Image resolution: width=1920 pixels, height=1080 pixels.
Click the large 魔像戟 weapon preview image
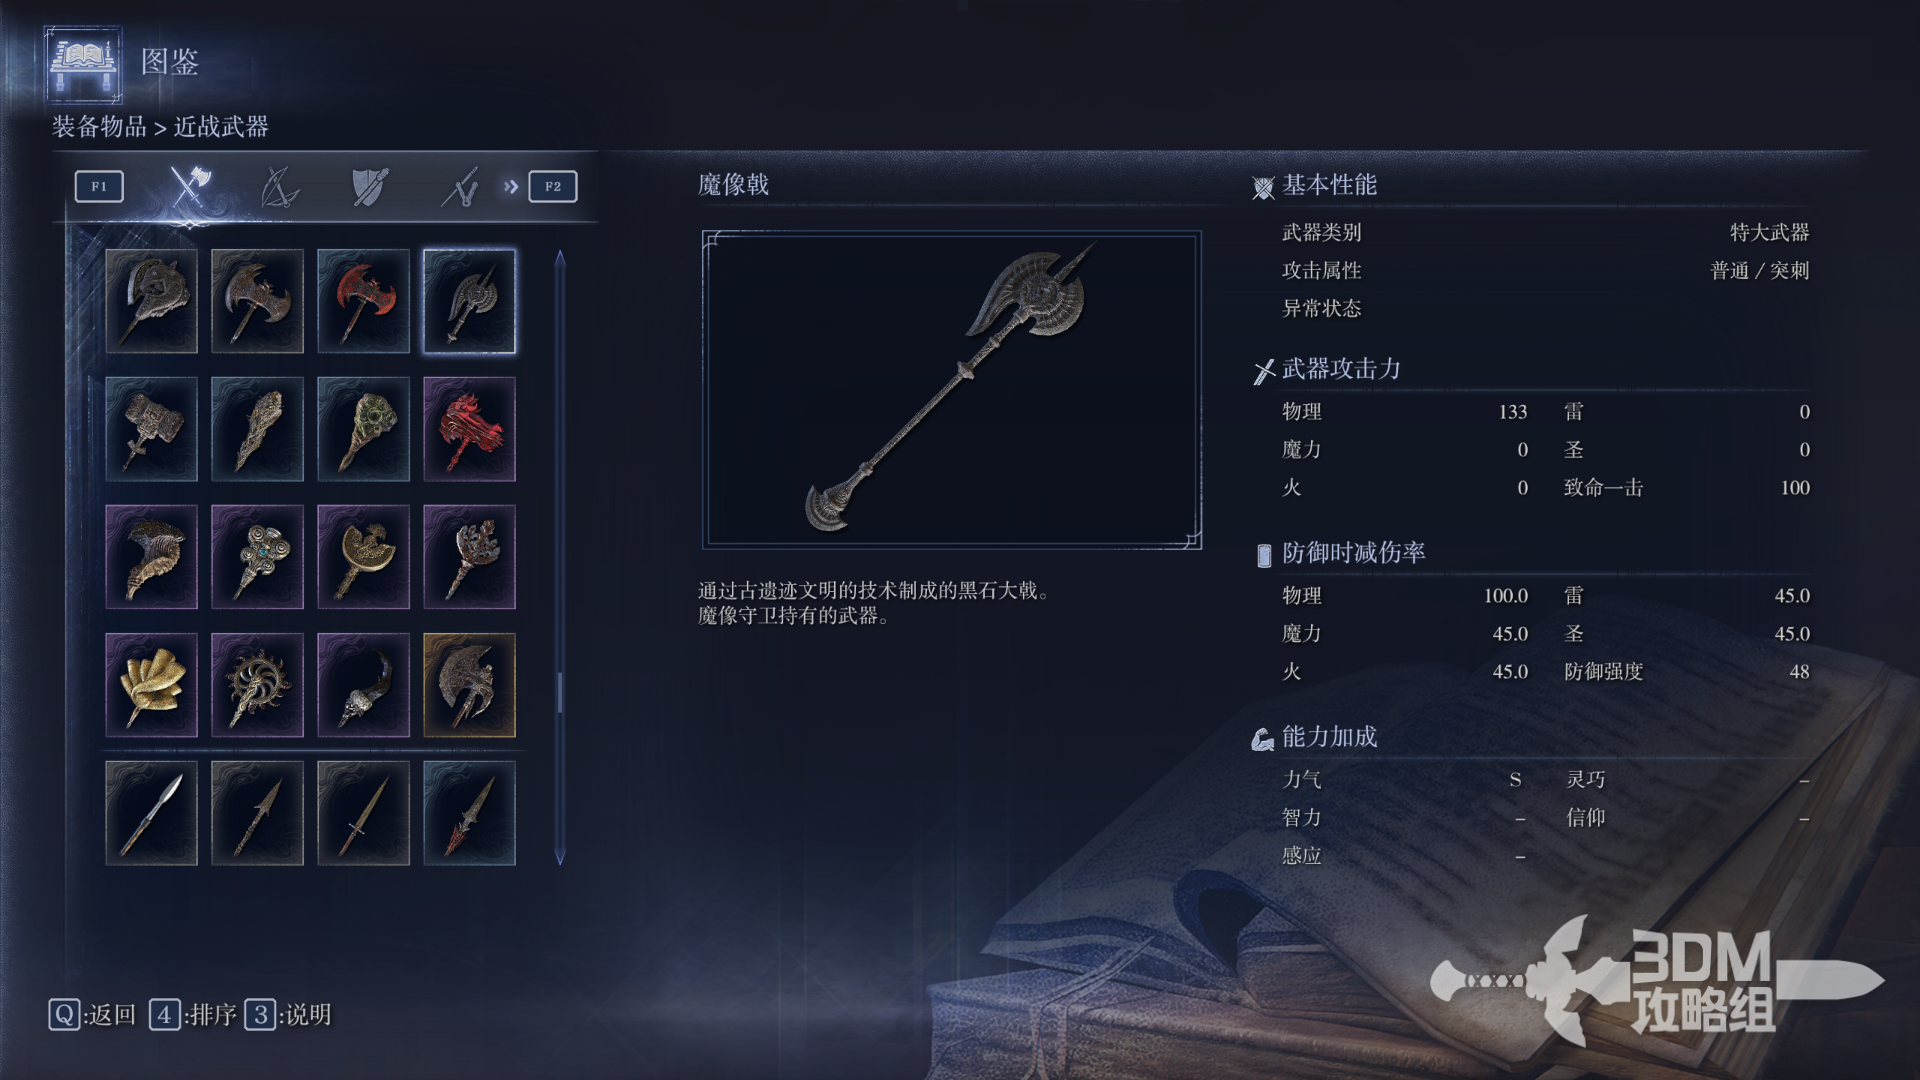coord(952,390)
